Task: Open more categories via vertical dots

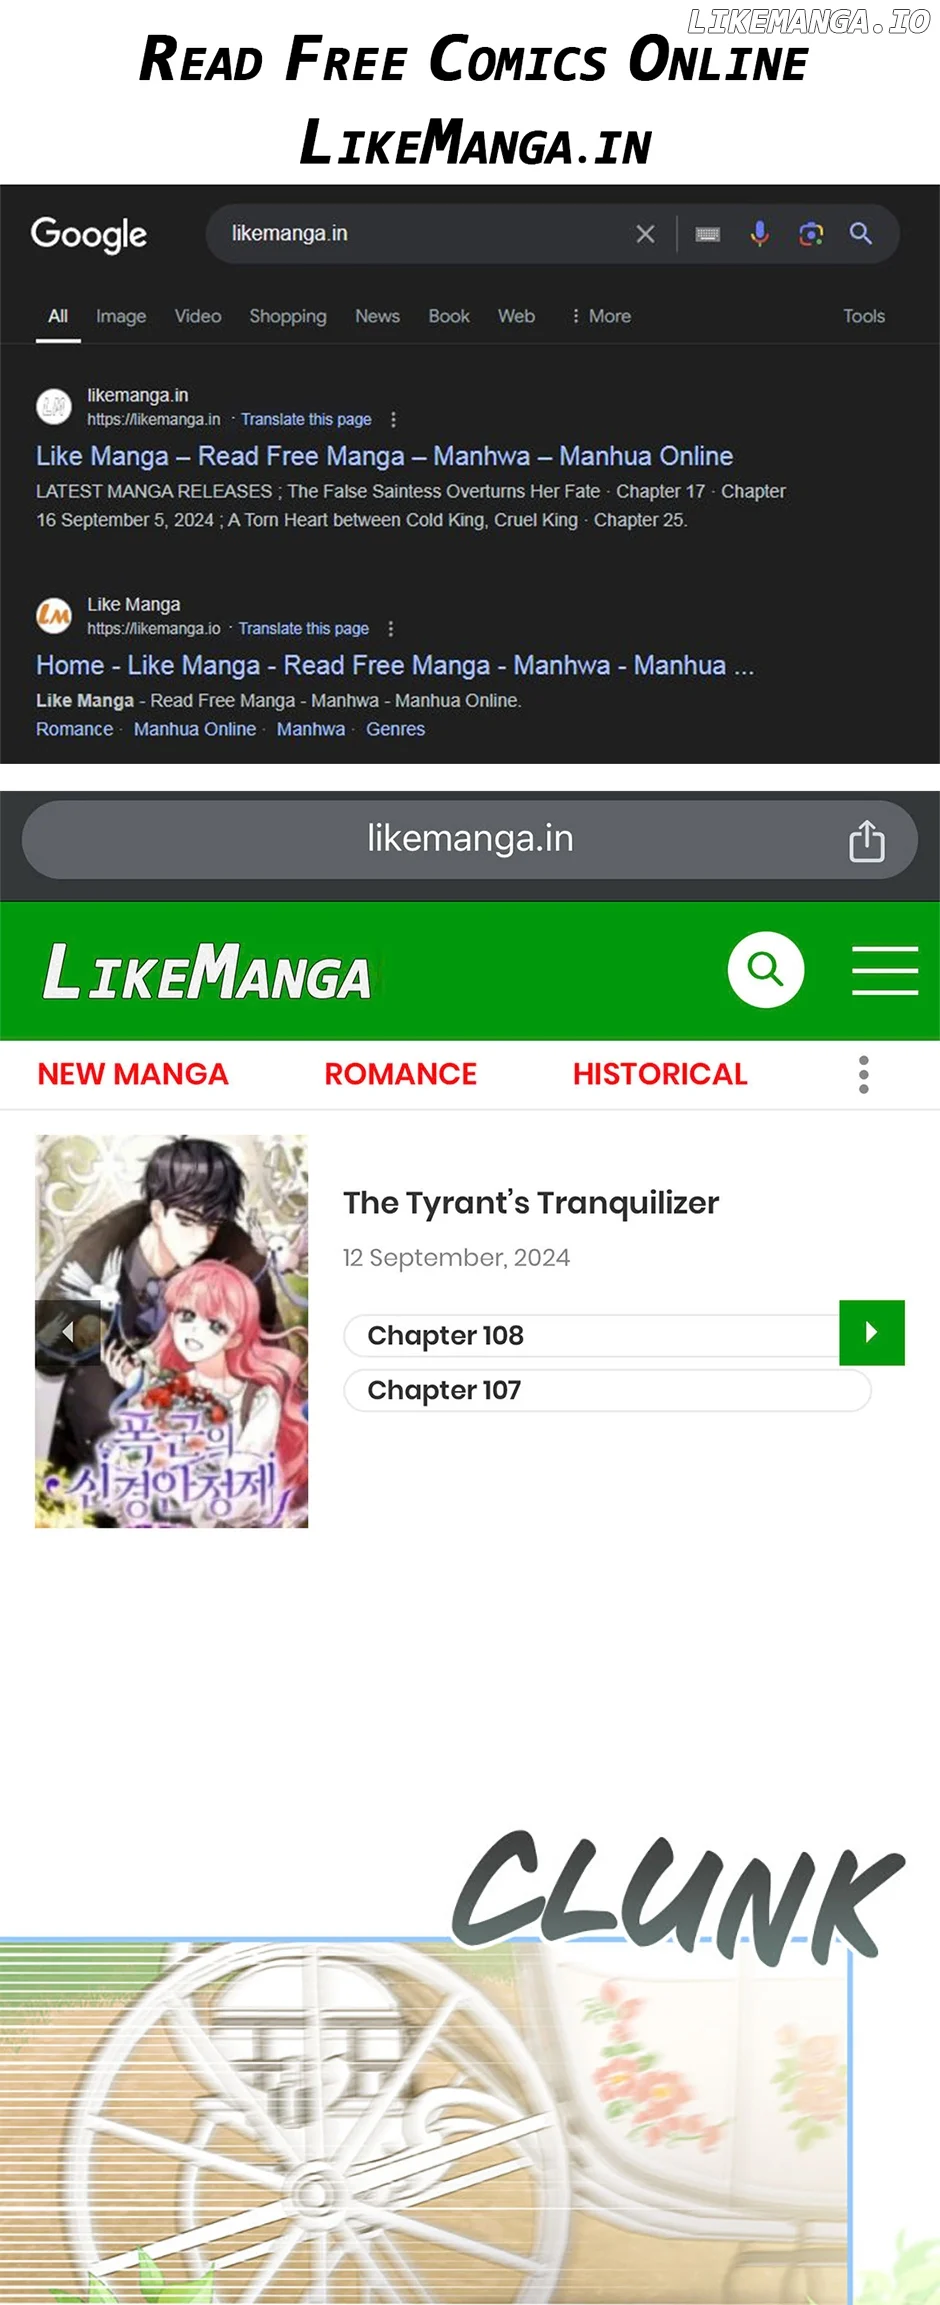Action: tap(864, 1074)
